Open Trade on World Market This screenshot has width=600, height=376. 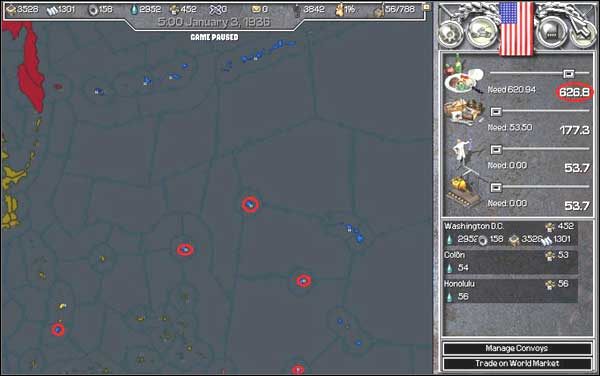(x=517, y=364)
